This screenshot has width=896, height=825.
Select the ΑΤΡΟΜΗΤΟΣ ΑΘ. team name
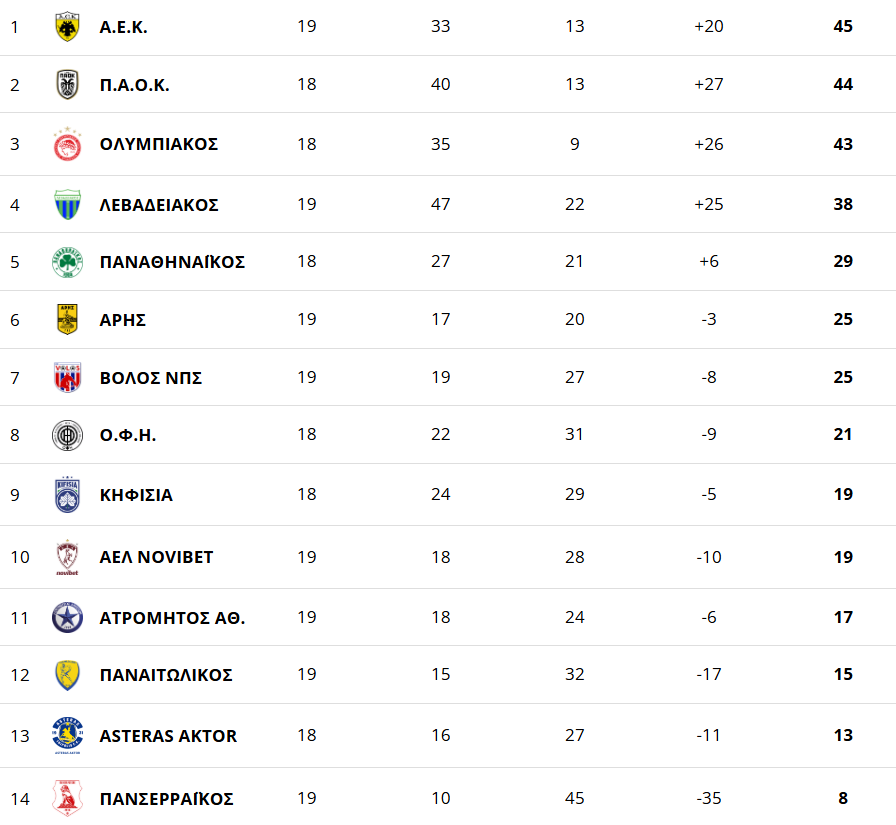coord(172,618)
